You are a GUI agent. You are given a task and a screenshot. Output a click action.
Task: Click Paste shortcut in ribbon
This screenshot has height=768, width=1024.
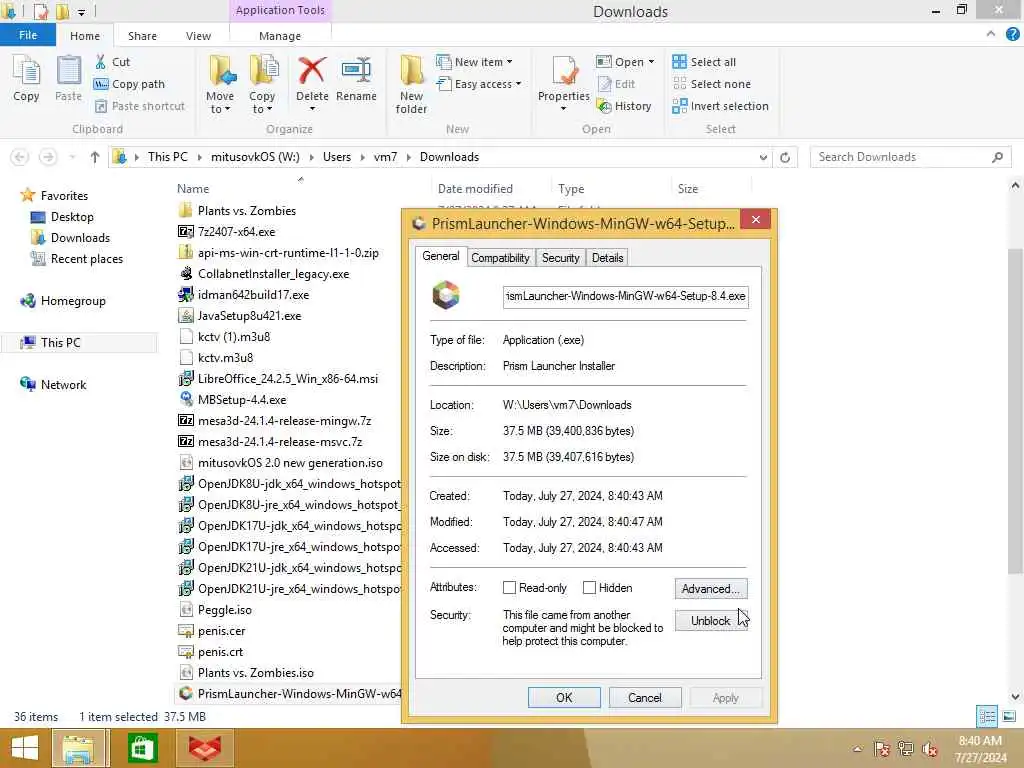[x=140, y=106]
